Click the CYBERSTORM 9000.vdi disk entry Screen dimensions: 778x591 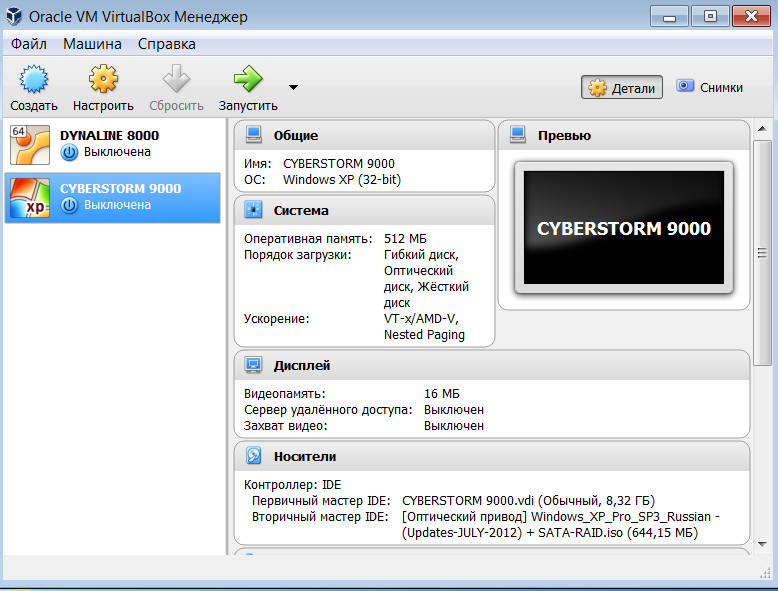pos(528,501)
